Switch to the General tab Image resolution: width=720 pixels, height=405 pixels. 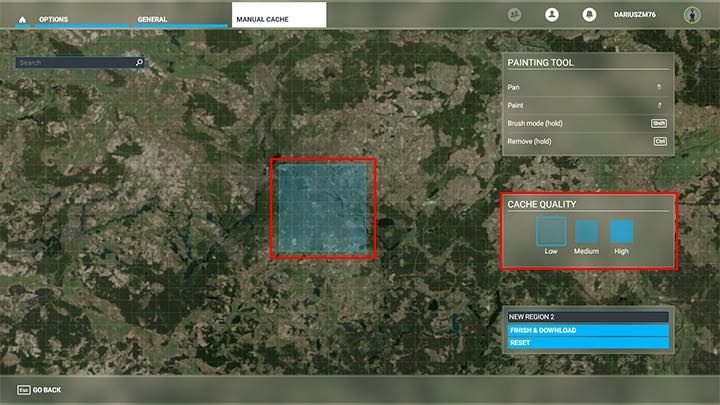point(152,19)
